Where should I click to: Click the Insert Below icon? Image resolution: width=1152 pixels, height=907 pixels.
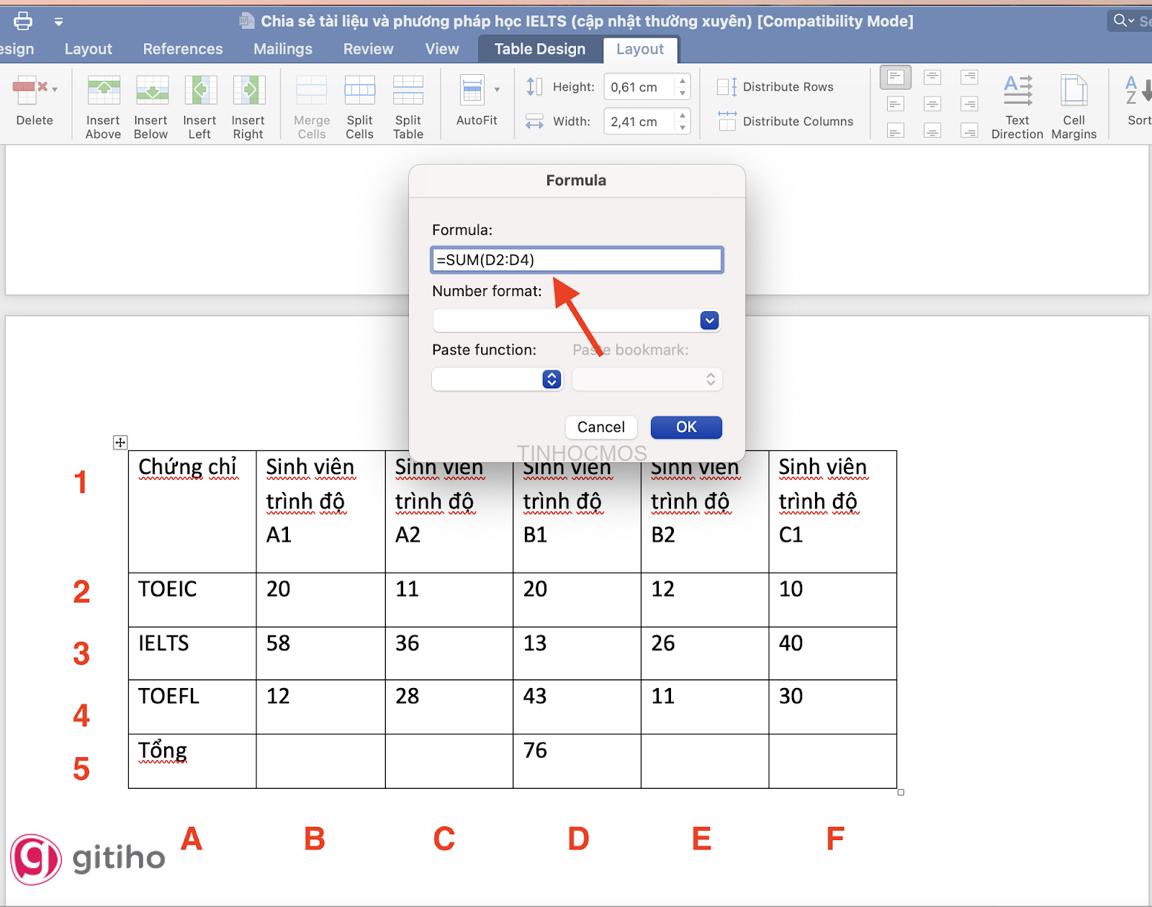tap(151, 92)
